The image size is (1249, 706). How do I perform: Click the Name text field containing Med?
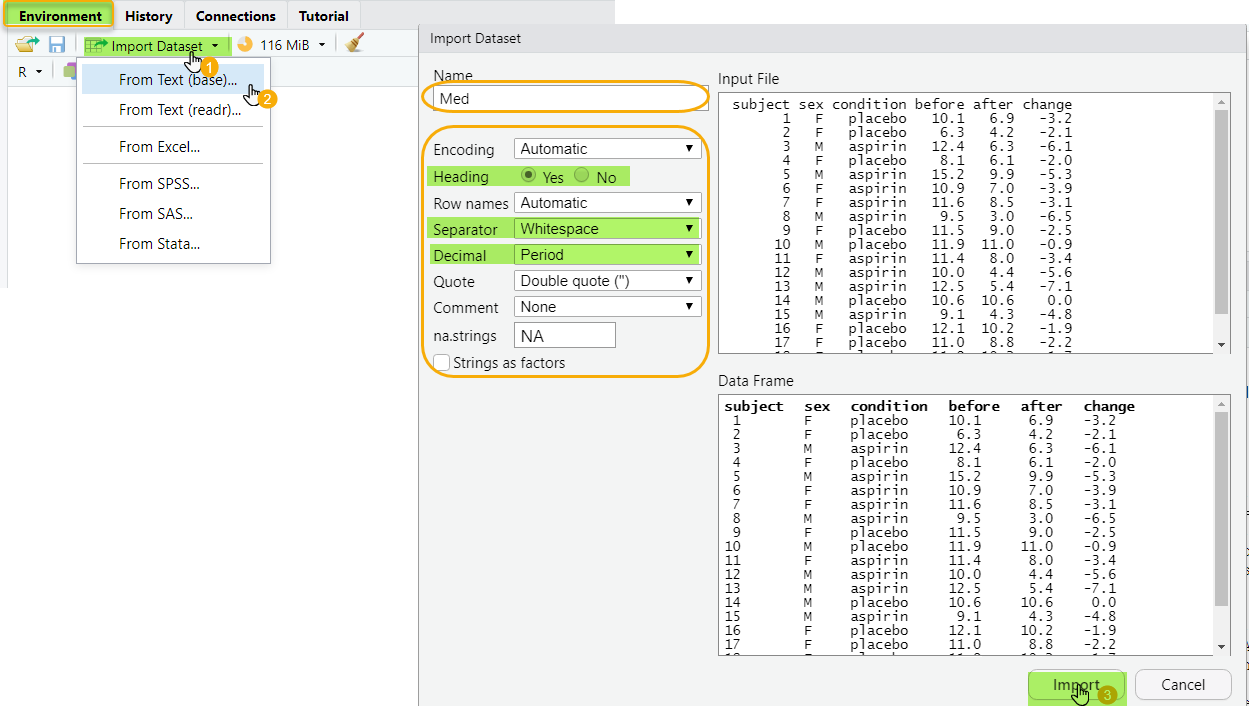click(565, 98)
